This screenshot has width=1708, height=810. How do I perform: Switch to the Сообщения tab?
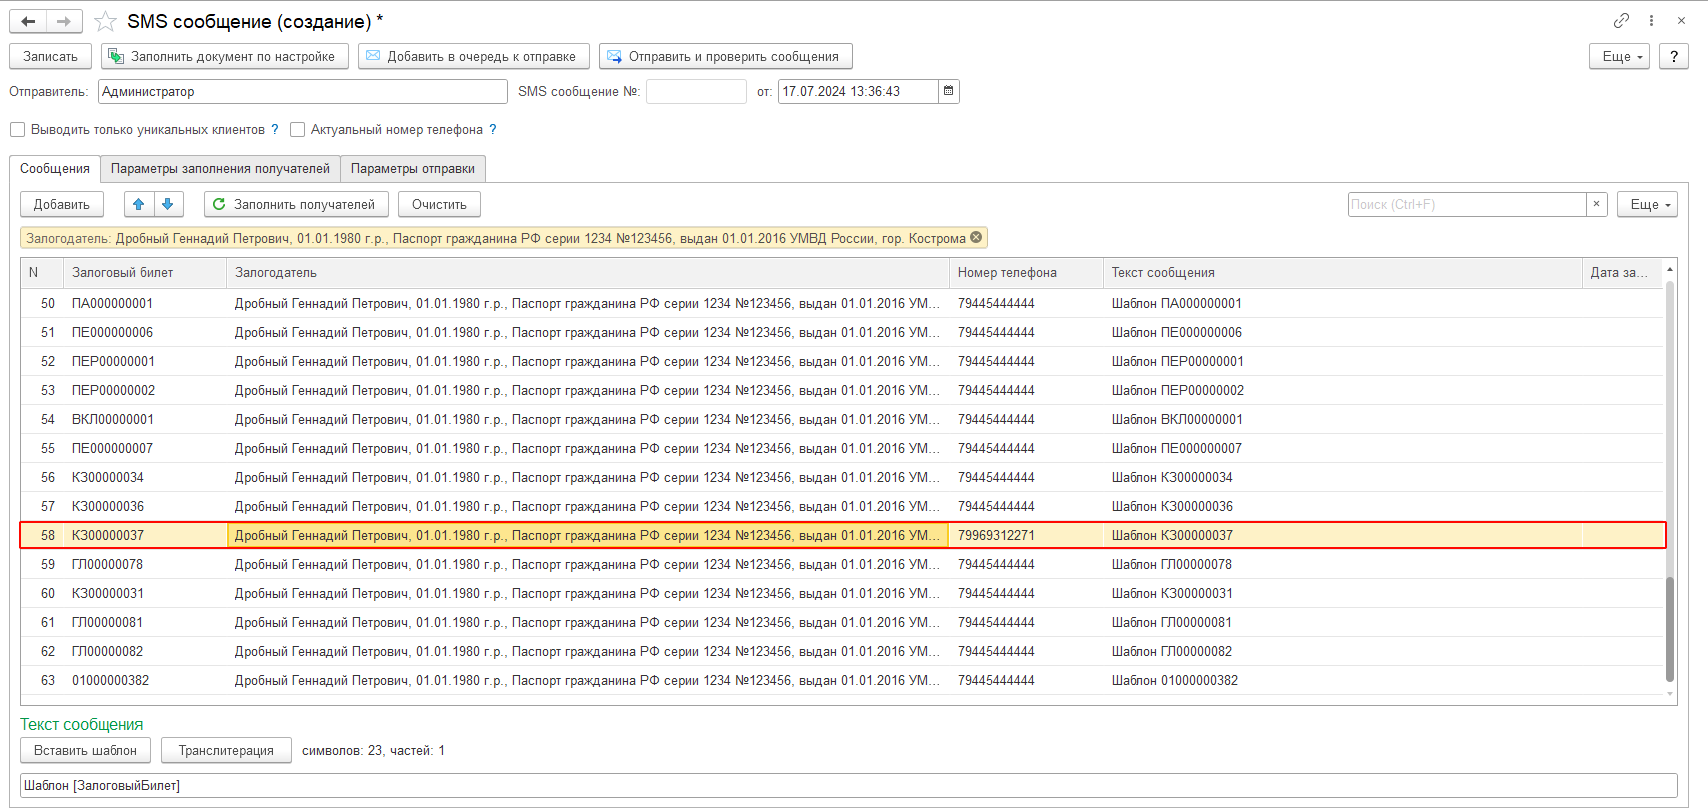(x=55, y=168)
